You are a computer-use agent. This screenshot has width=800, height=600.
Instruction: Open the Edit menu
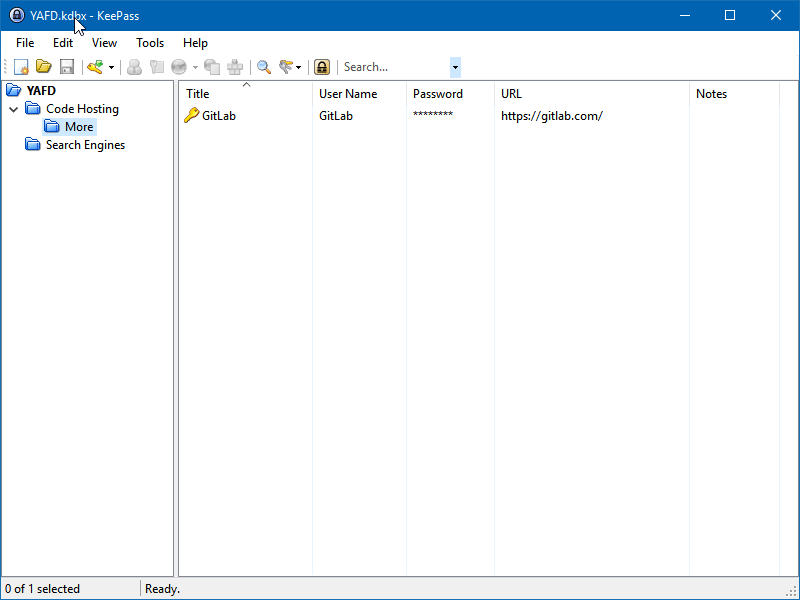[63, 43]
